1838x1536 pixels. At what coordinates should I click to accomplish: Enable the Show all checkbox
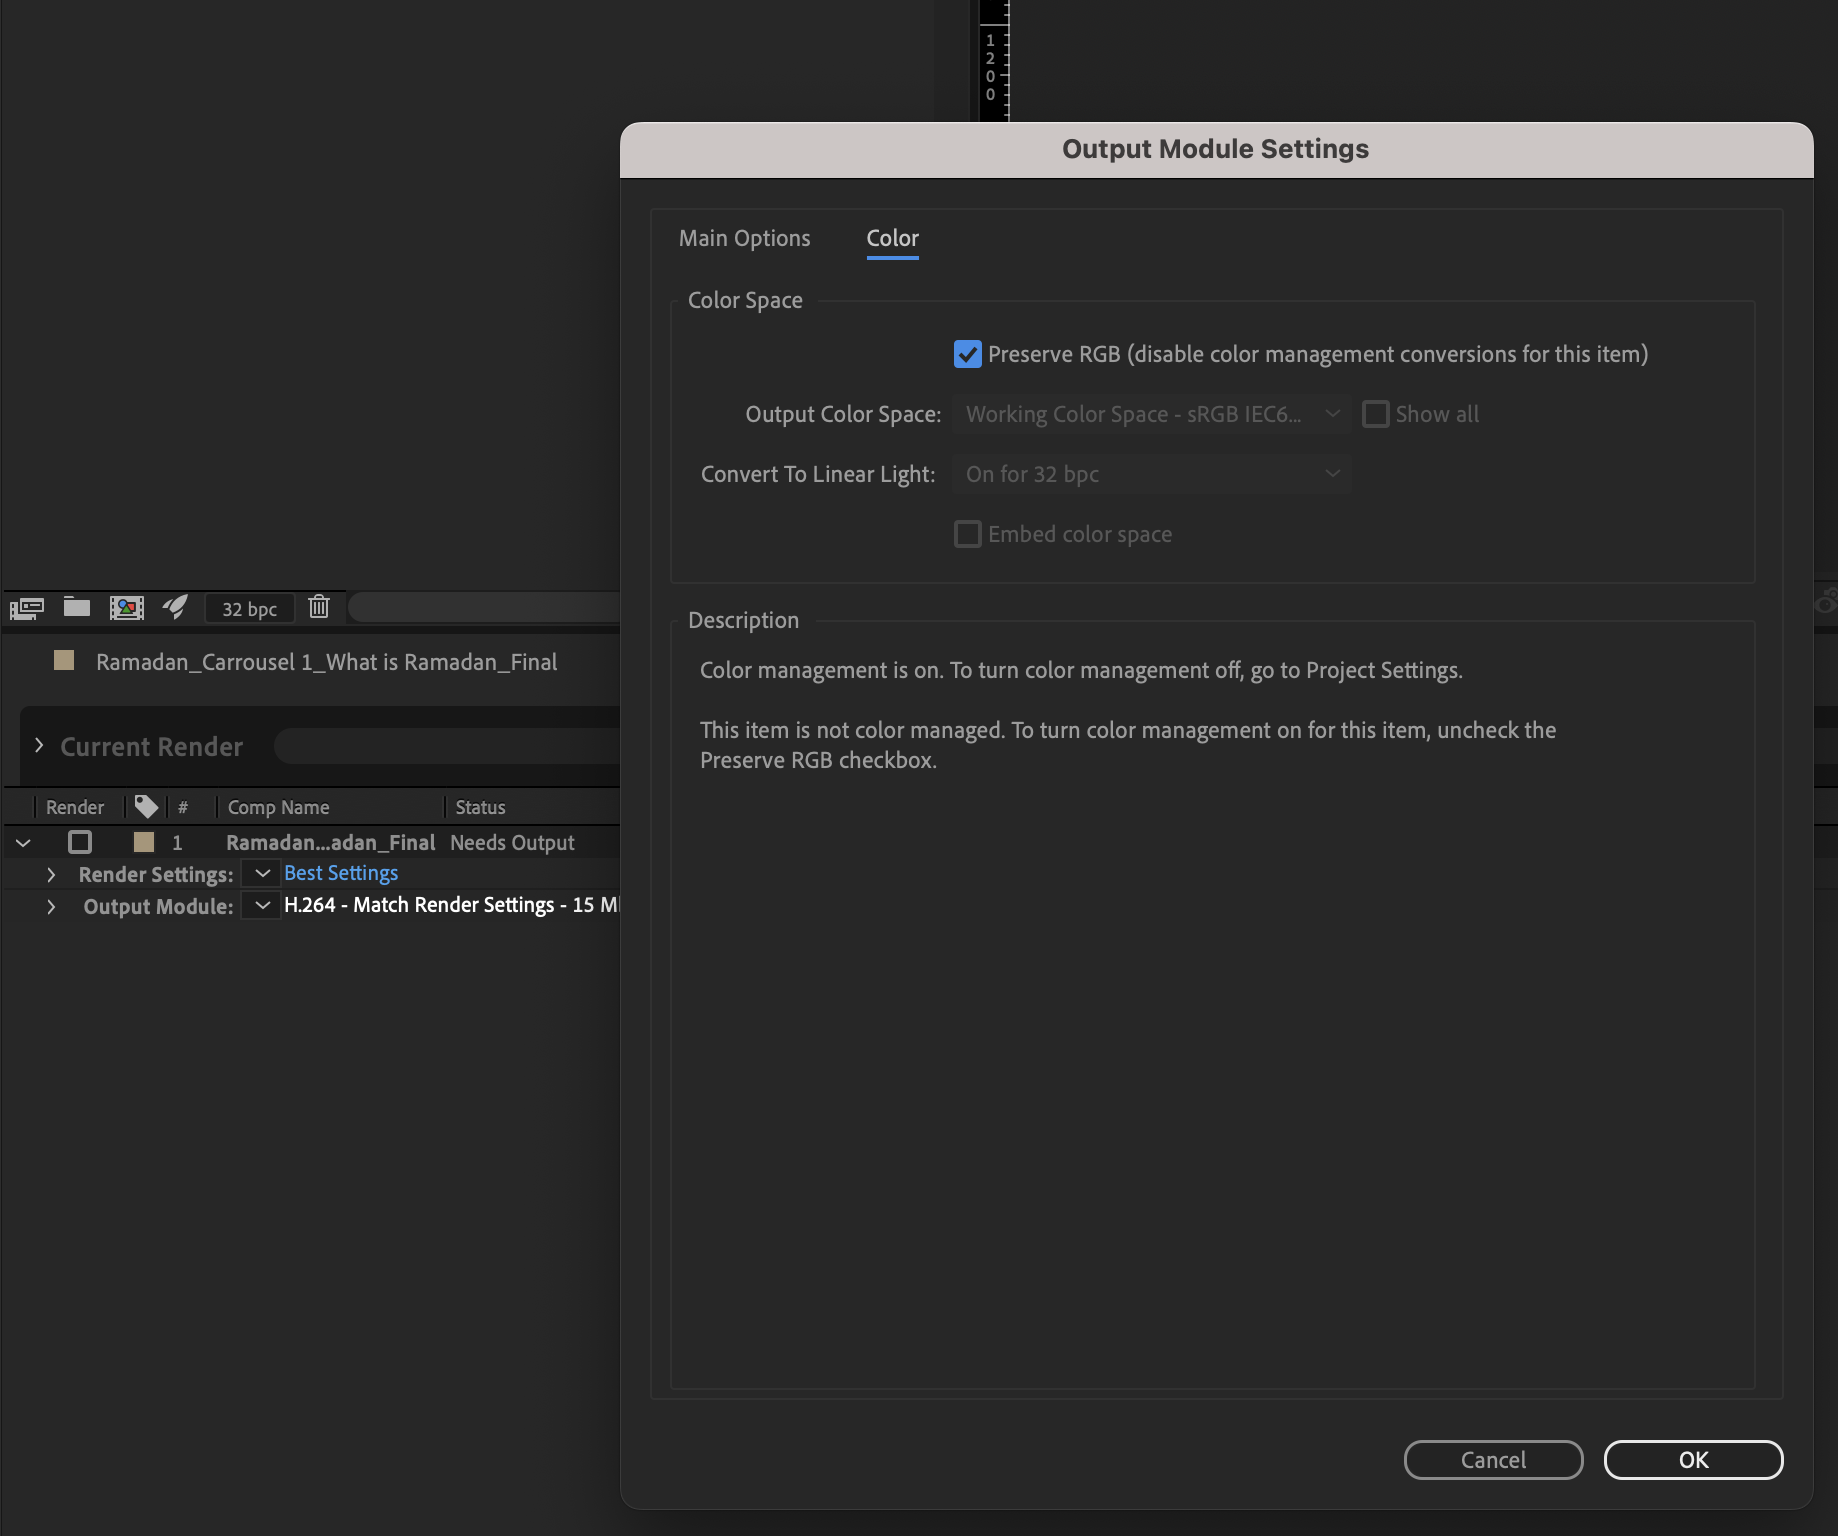1377,413
